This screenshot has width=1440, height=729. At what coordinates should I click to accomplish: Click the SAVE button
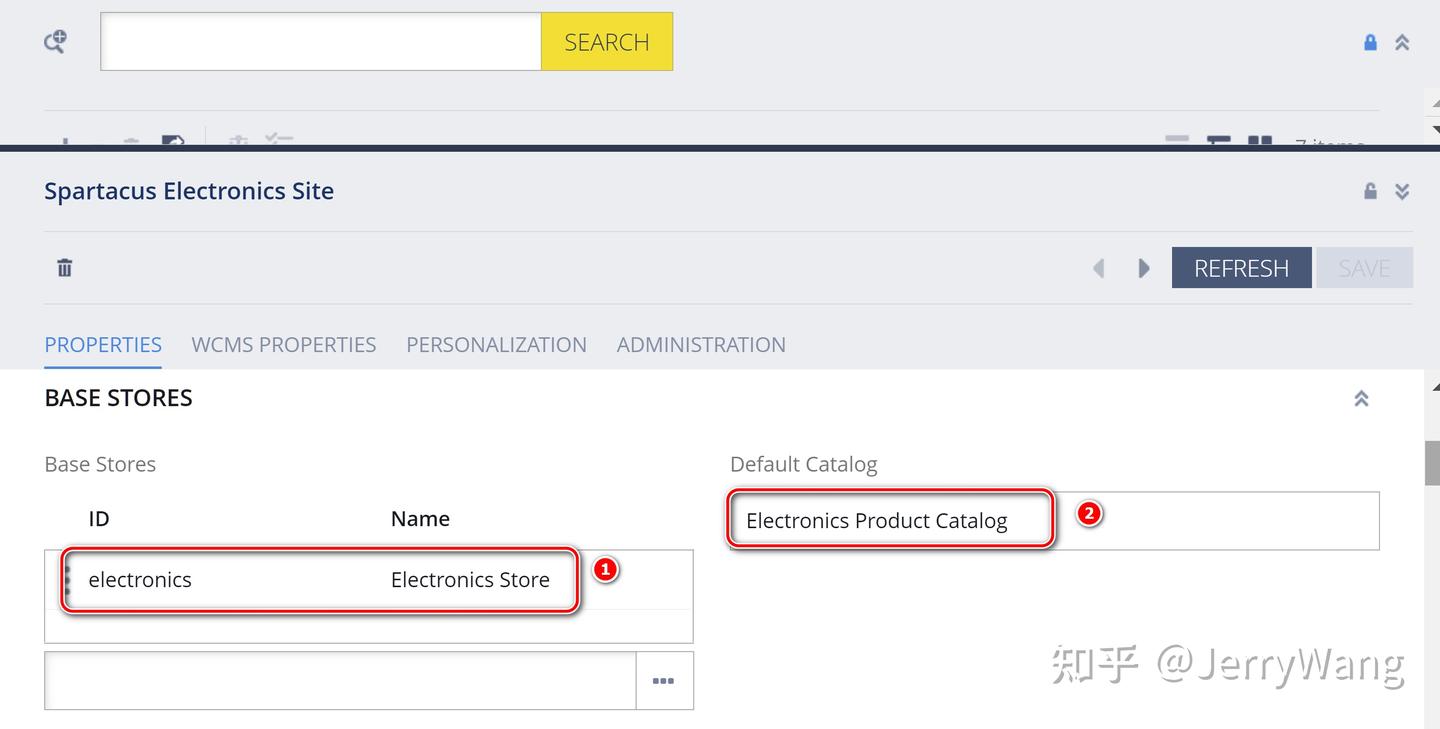point(1364,268)
